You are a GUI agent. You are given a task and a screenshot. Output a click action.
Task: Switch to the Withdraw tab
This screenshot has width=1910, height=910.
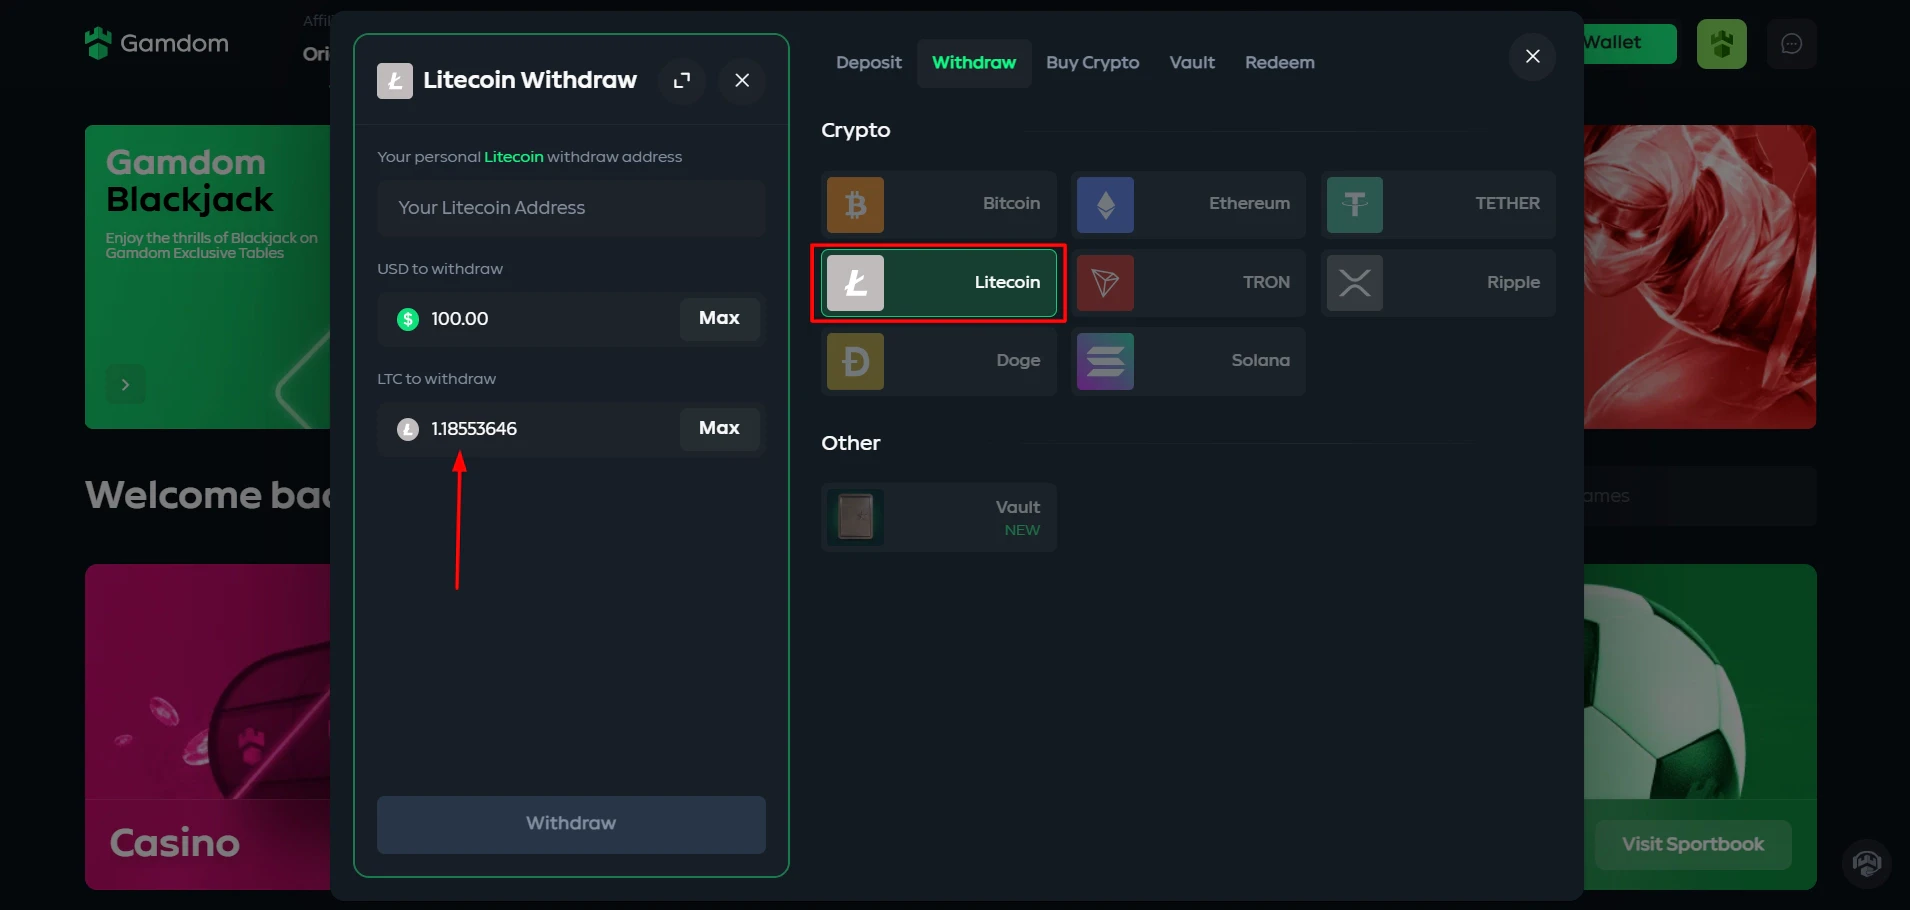974,63
